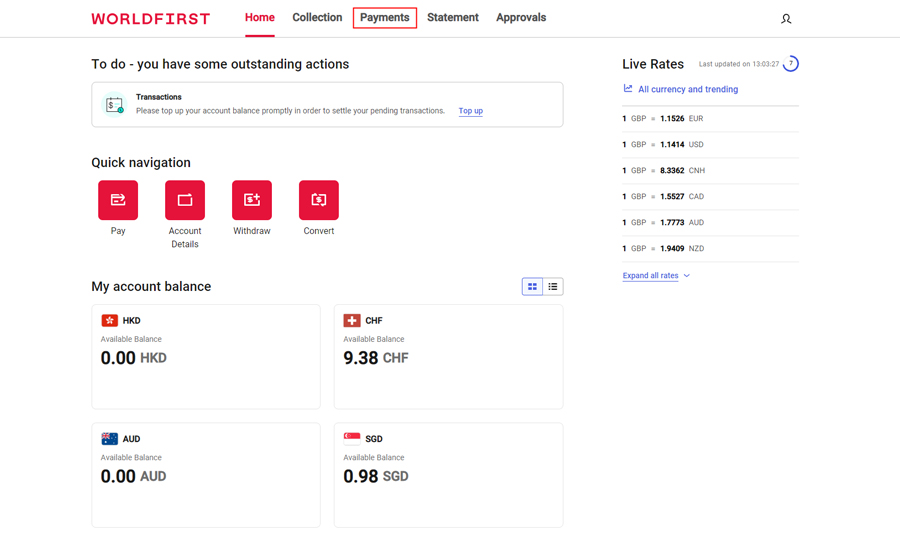900x536 pixels.
Task: Click the Pay quick navigation icon
Action: [x=118, y=200]
